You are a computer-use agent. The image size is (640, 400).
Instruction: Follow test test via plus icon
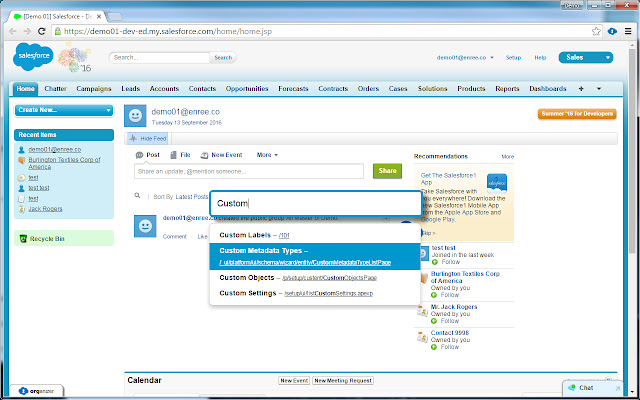[x=434, y=262]
